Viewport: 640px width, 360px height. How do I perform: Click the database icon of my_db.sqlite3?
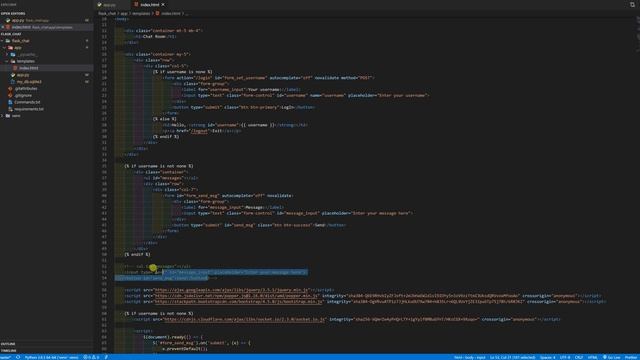pyautogui.click(x=13, y=82)
